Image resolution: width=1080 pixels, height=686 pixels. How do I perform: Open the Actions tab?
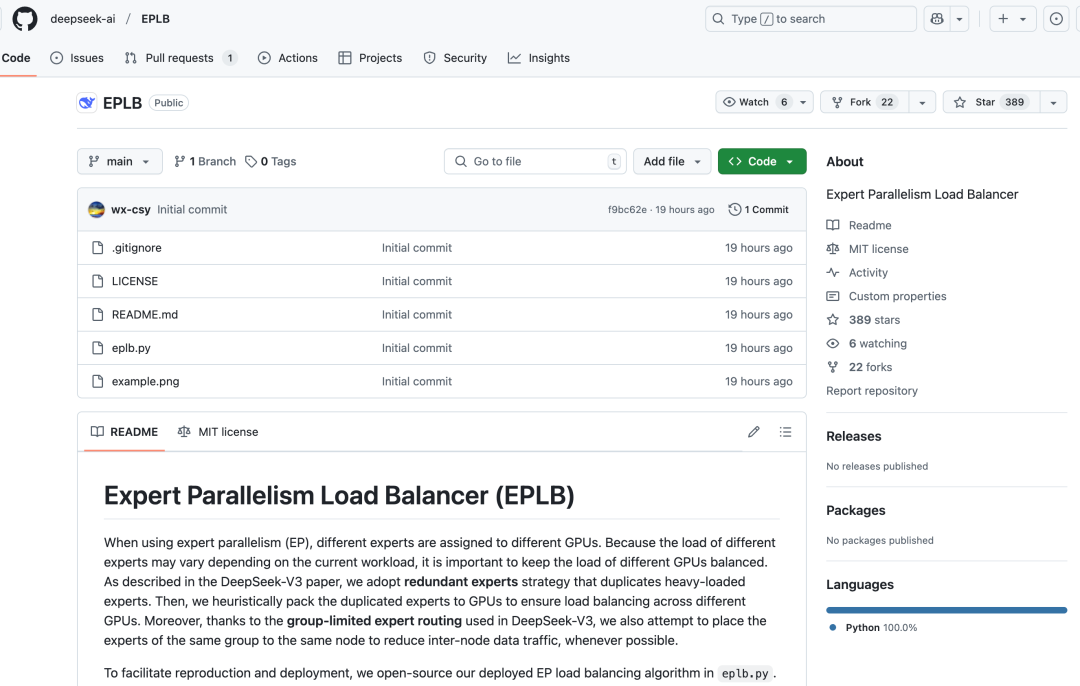click(x=288, y=58)
